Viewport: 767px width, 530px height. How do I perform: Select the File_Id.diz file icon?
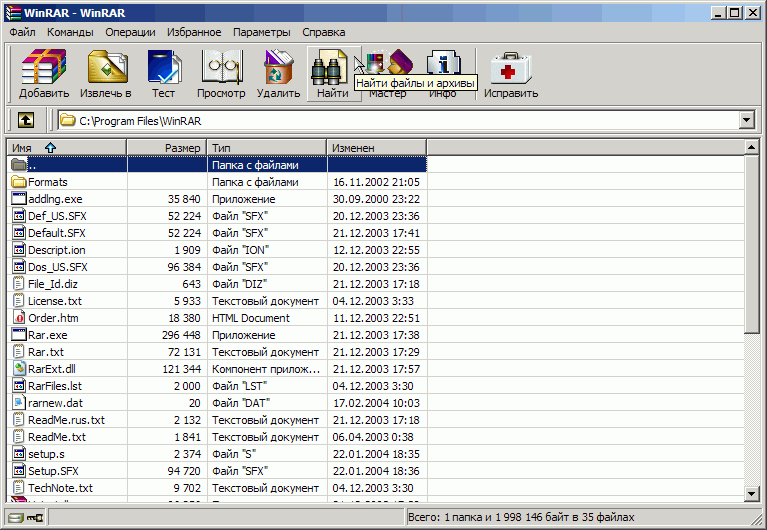click(19, 284)
